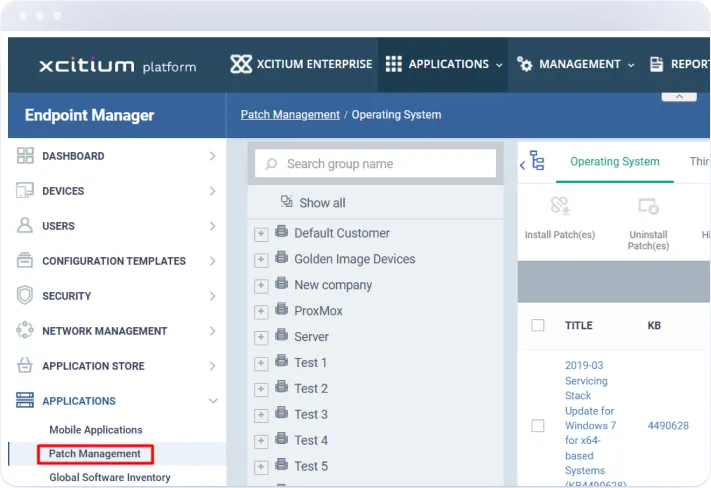711x488 pixels.
Task: Expand the Default Customer group
Action: click(261, 234)
